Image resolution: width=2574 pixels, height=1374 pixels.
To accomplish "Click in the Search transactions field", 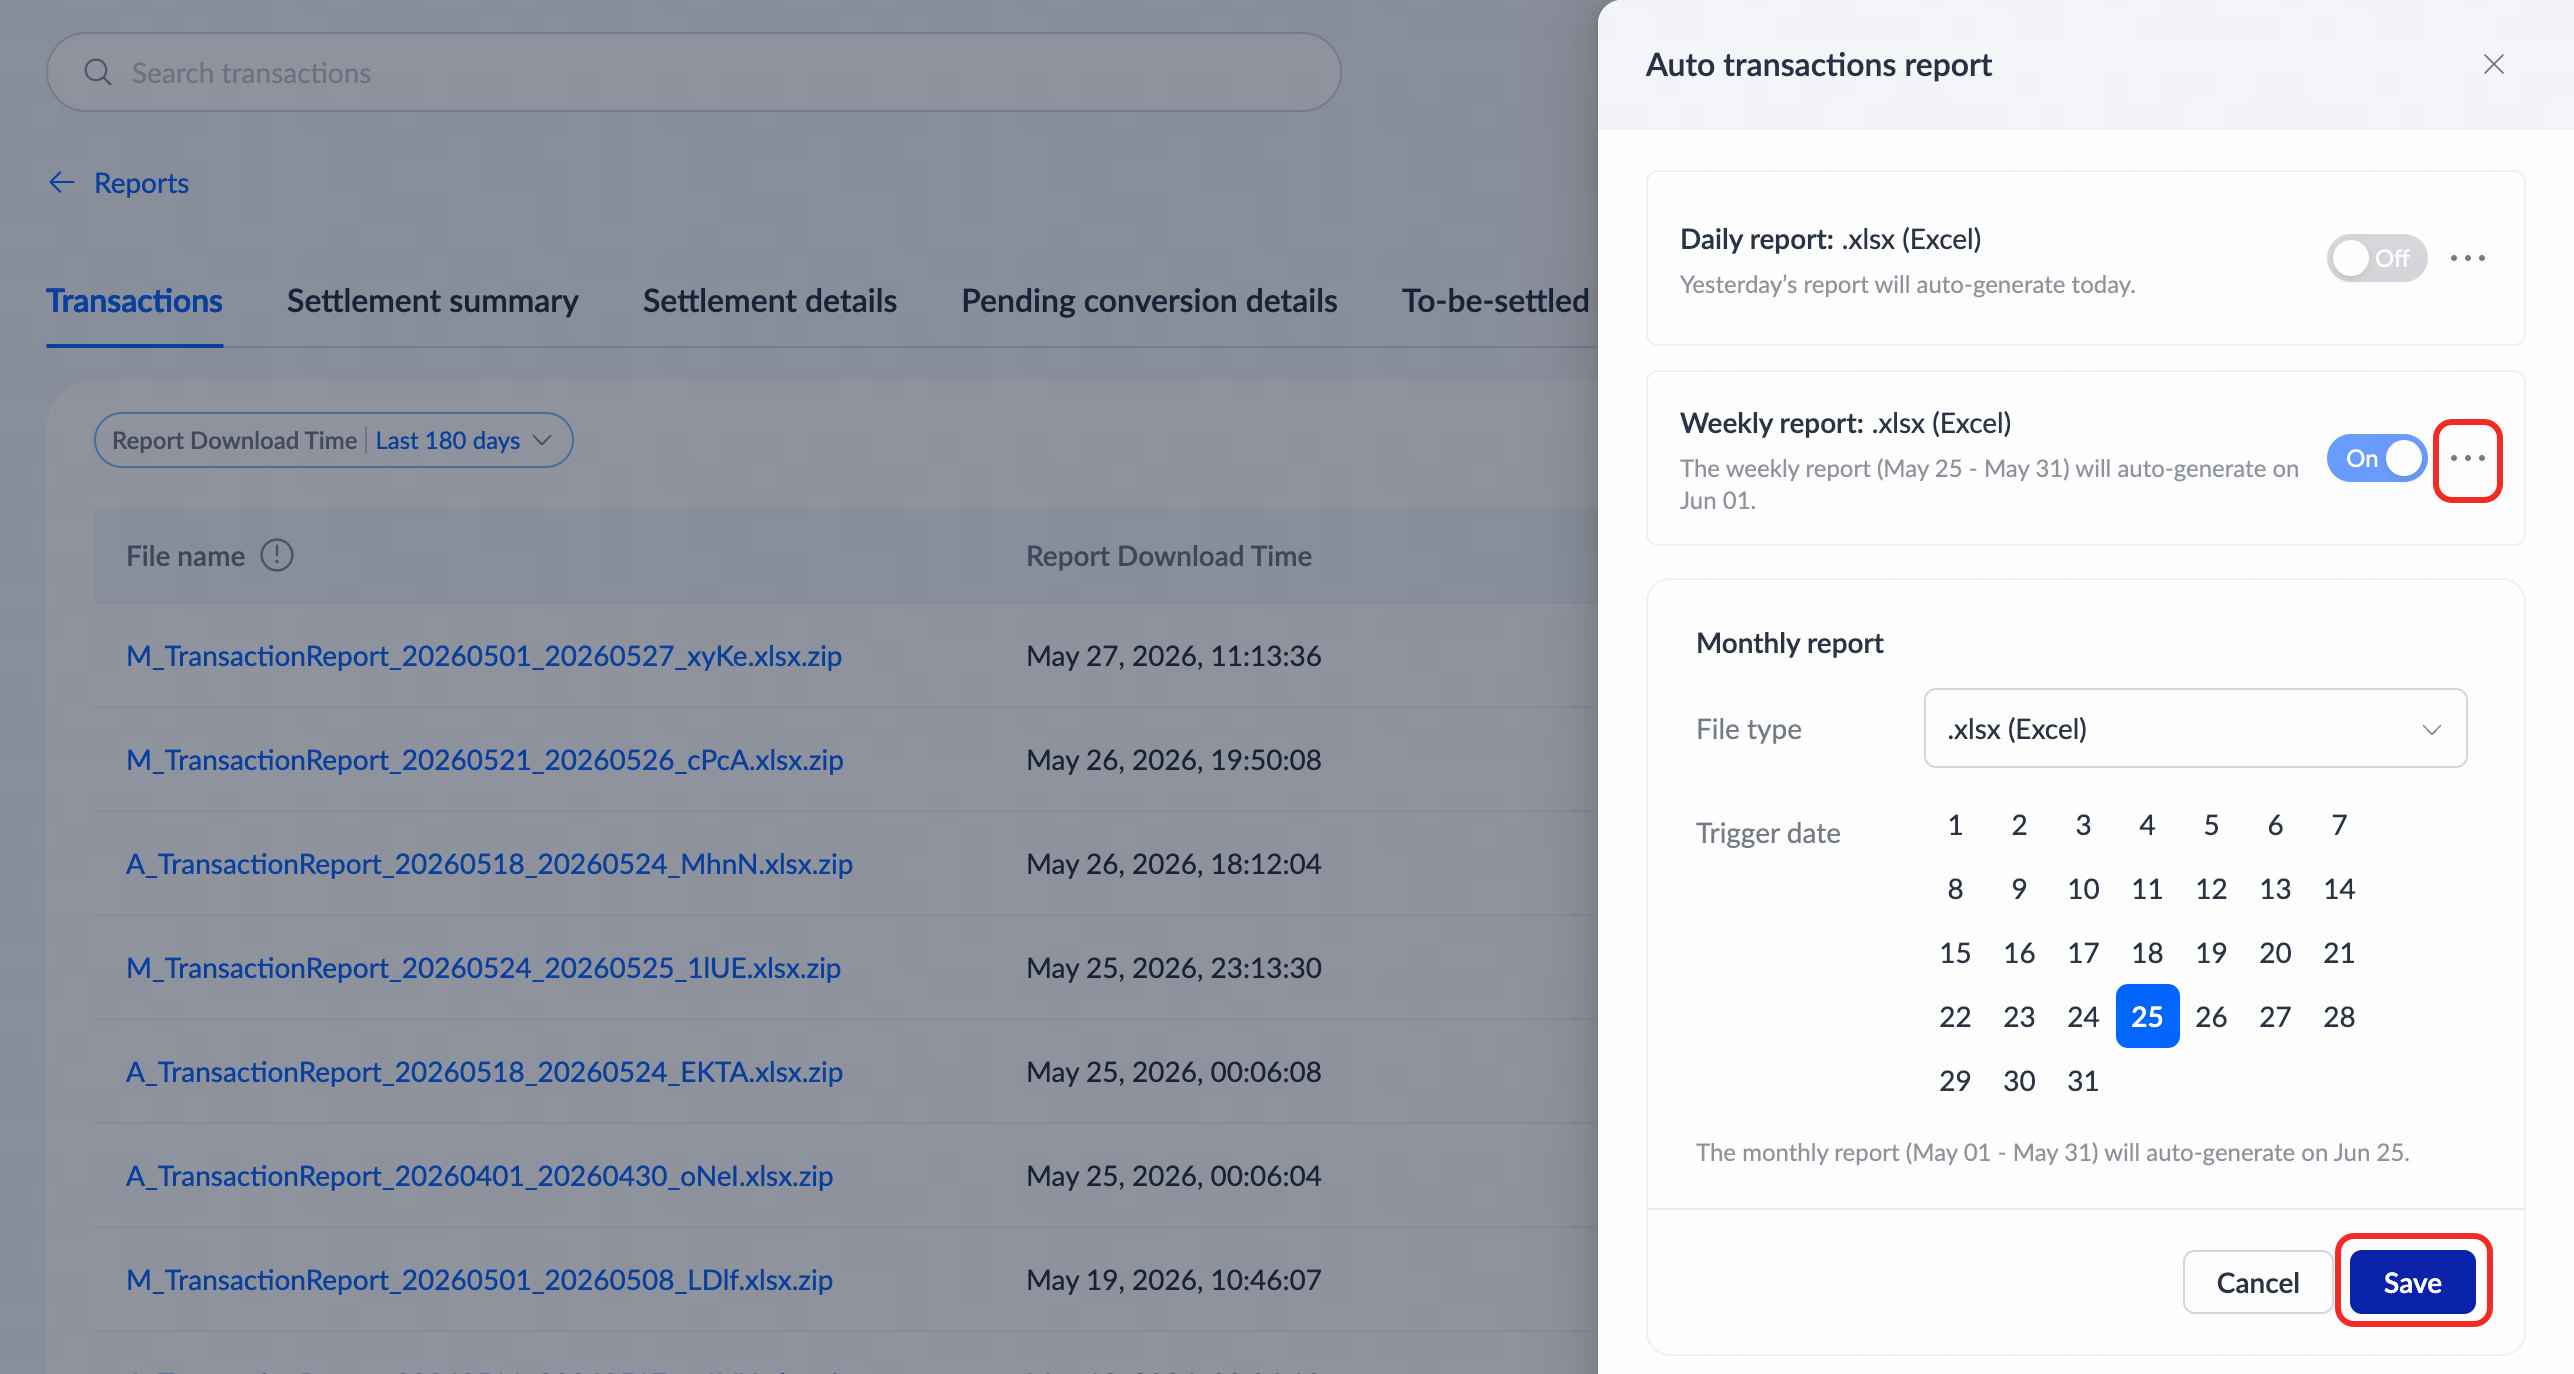I will [693, 72].
